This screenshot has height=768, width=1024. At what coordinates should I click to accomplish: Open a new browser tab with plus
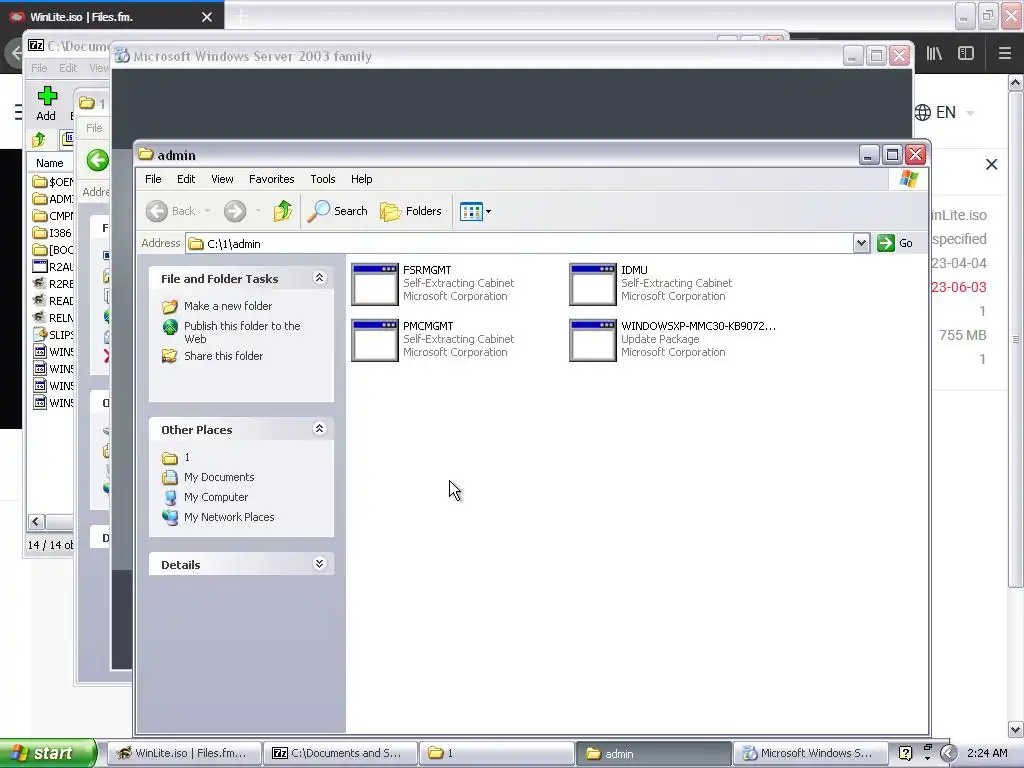[x=241, y=16]
